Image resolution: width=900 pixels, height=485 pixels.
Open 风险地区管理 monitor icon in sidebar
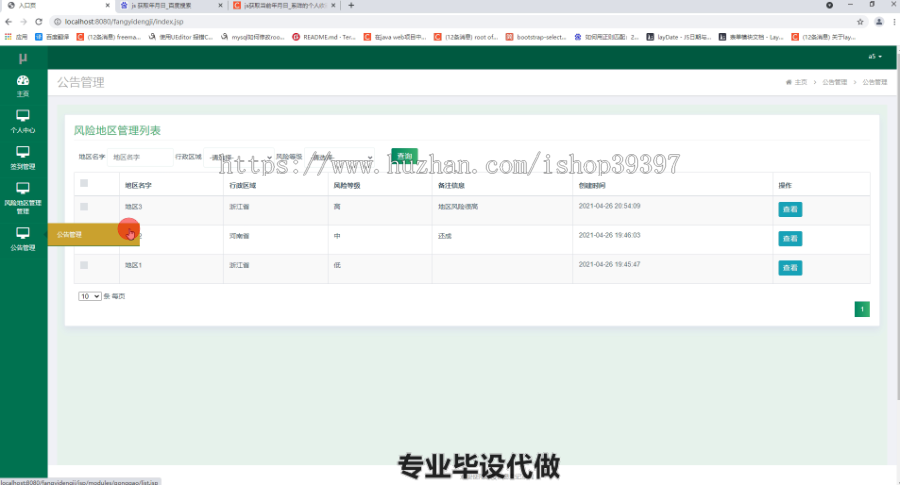tap(23, 188)
